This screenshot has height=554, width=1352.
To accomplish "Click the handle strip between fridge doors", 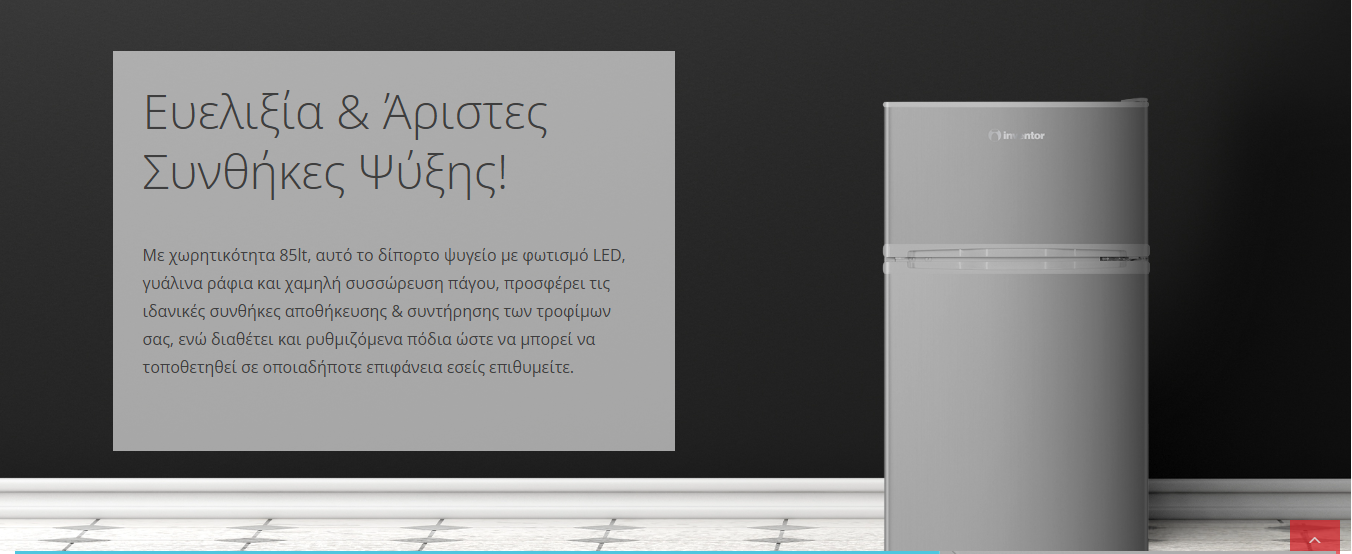I will coord(1015,260).
